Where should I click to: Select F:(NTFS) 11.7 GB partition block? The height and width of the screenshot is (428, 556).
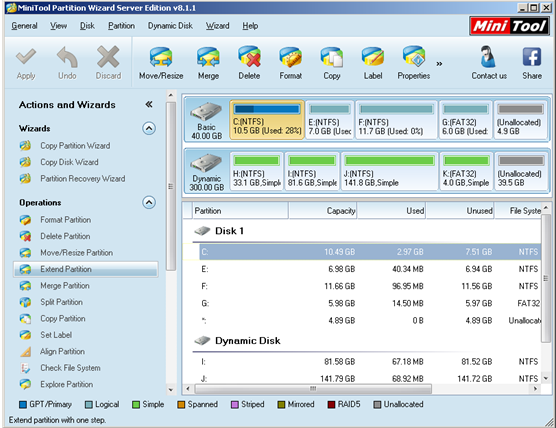(396, 120)
